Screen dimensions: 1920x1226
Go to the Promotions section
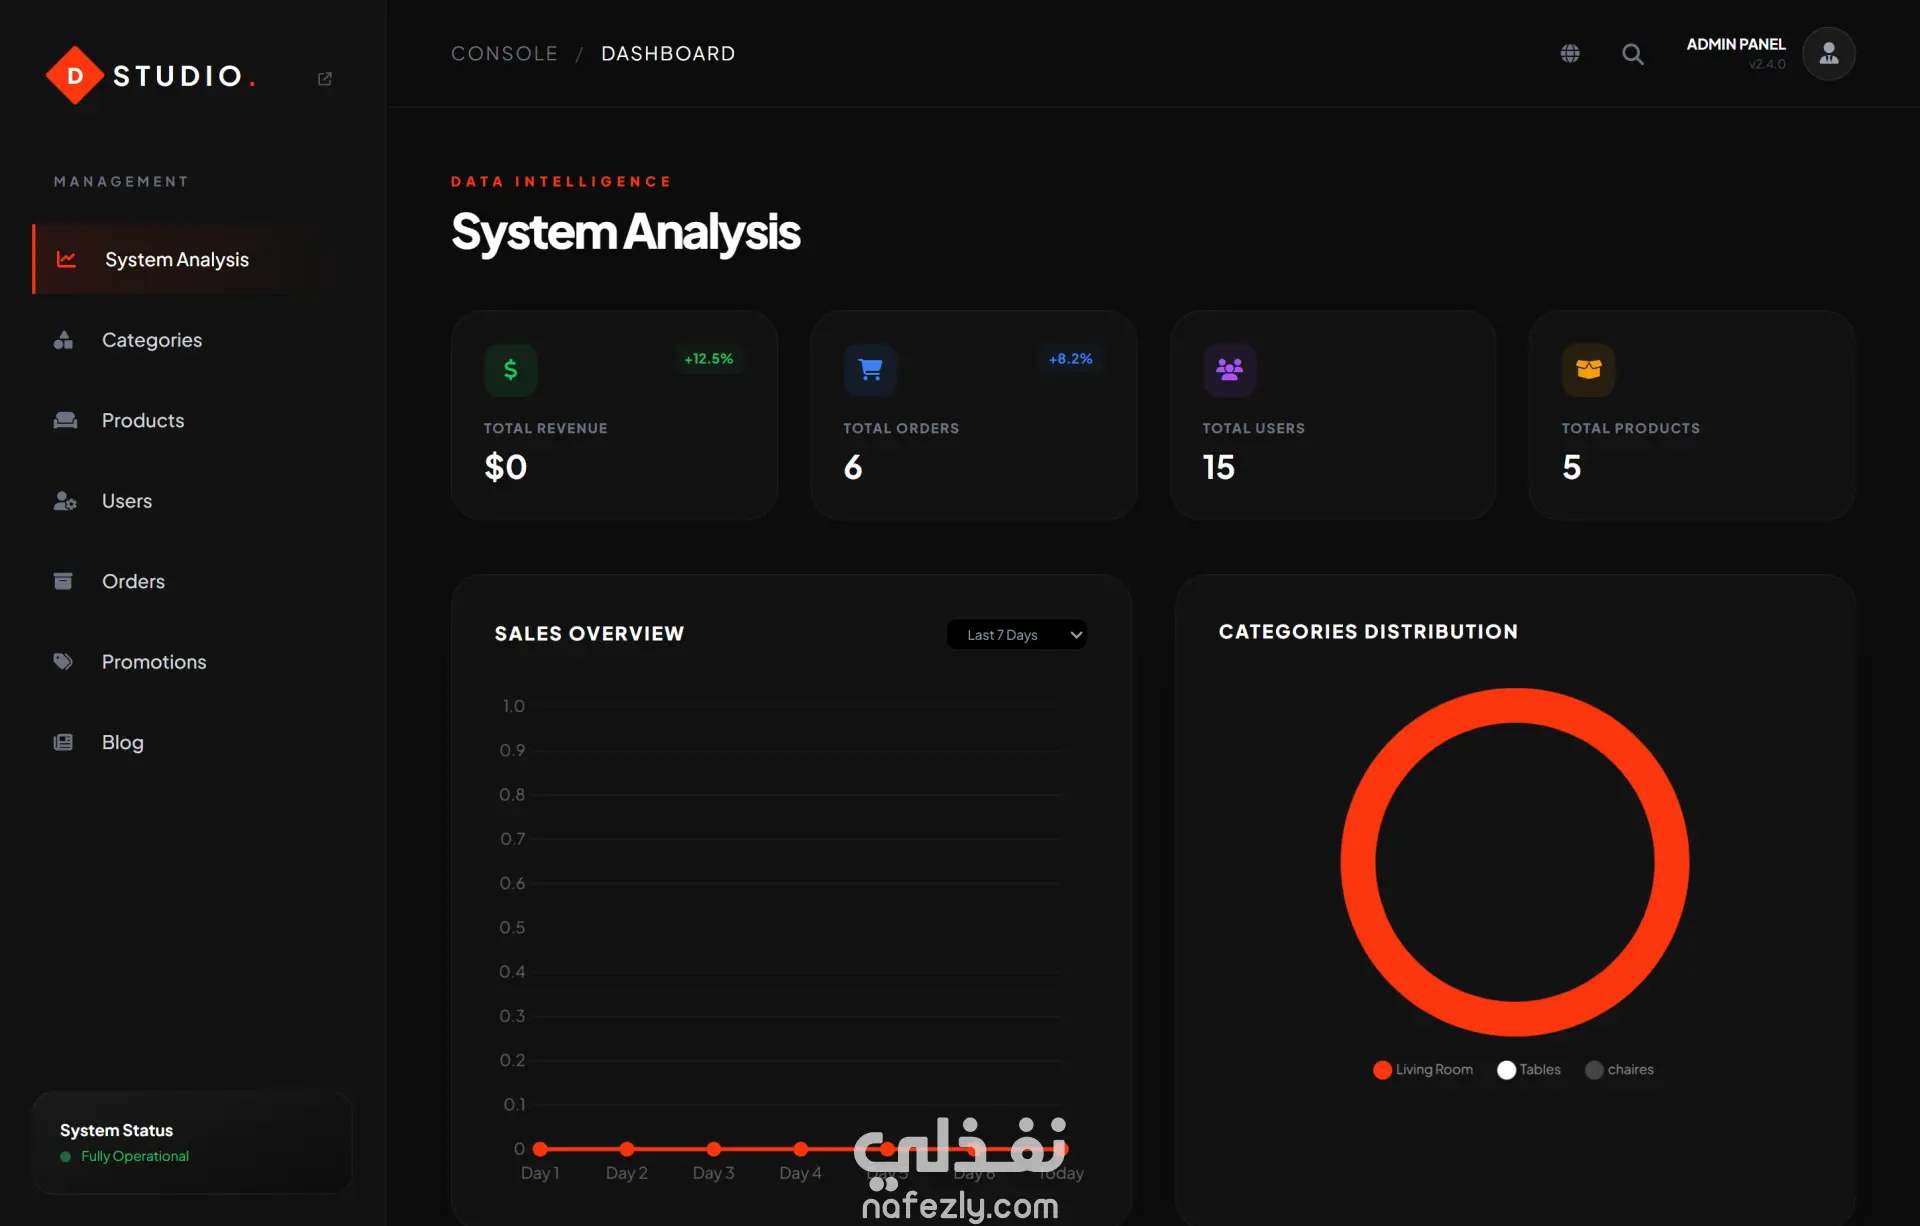pyautogui.click(x=153, y=662)
